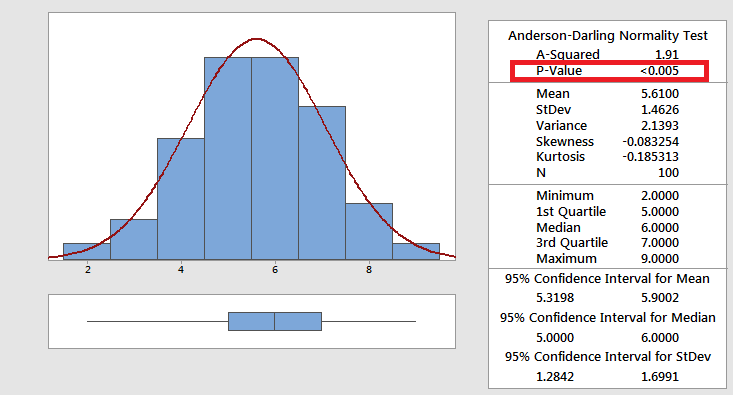Select the A-Squared label
733x395 pixels.
coord(568,55)
